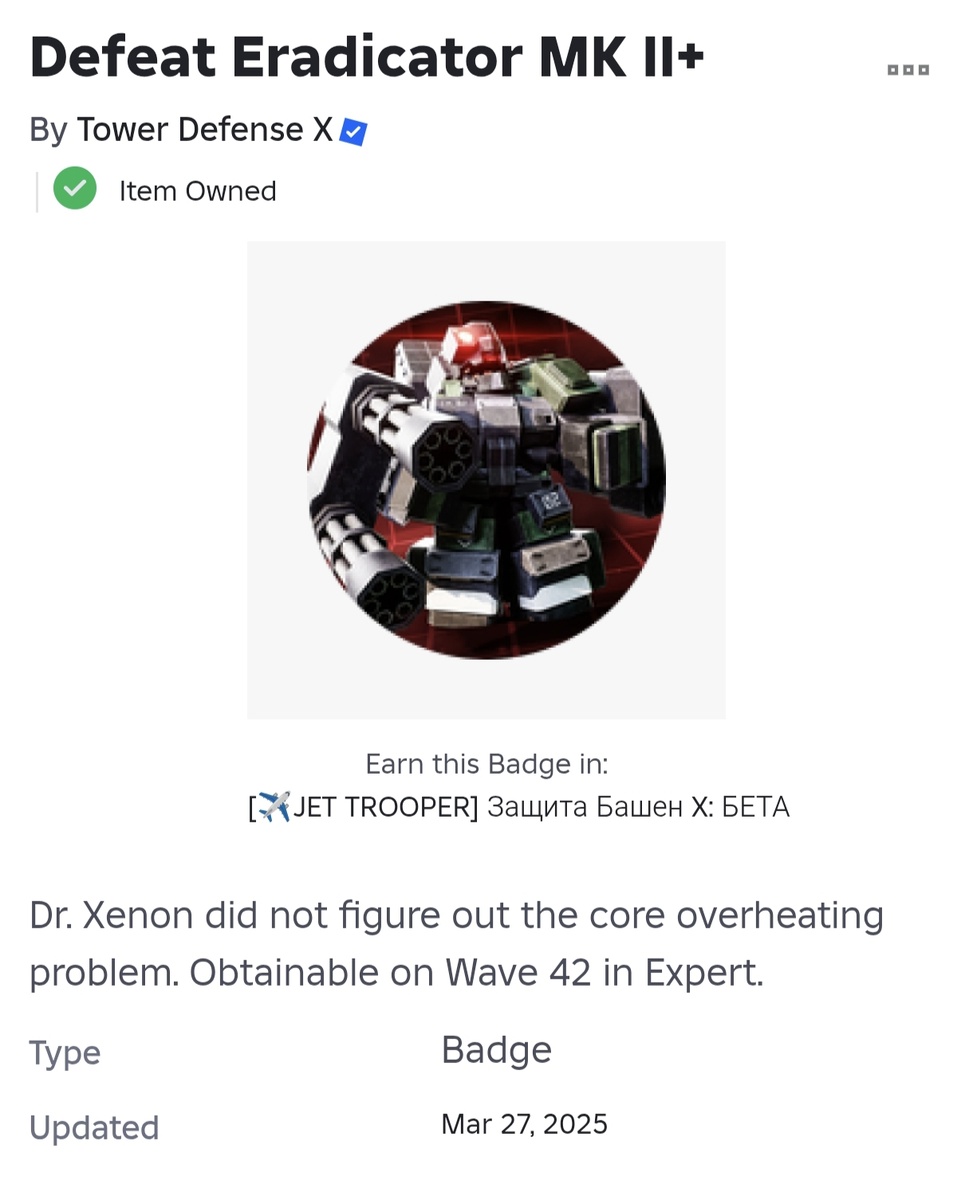Click the Dr. Xenon description text

click(x=456, y=944)
